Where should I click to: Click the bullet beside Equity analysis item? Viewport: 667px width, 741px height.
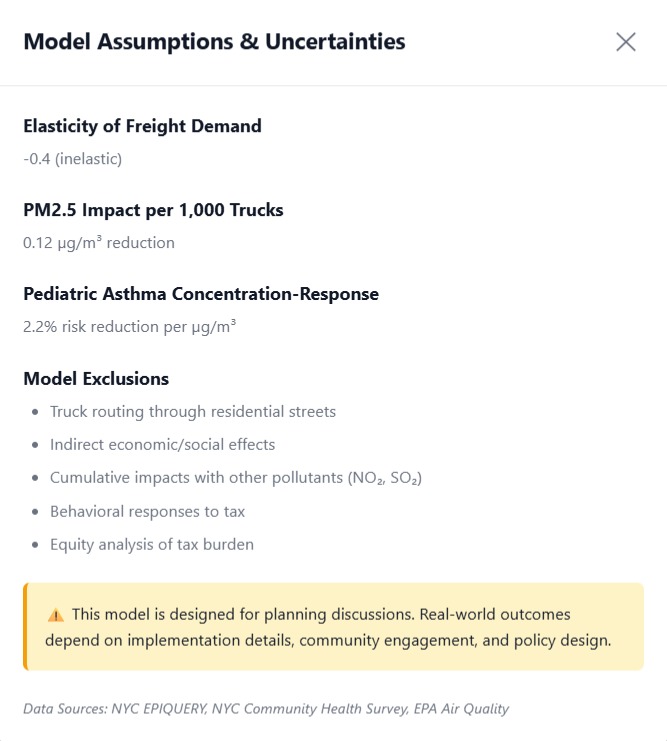(37, 546)
